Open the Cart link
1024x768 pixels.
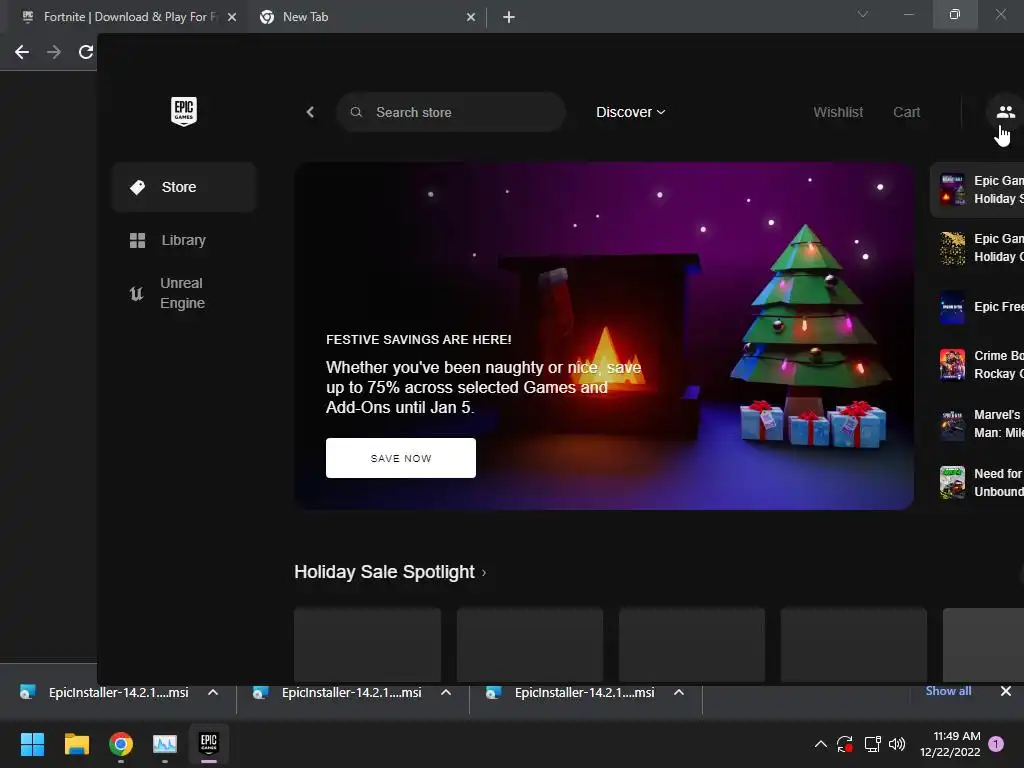pyautogui.click(x=906, y=112)
